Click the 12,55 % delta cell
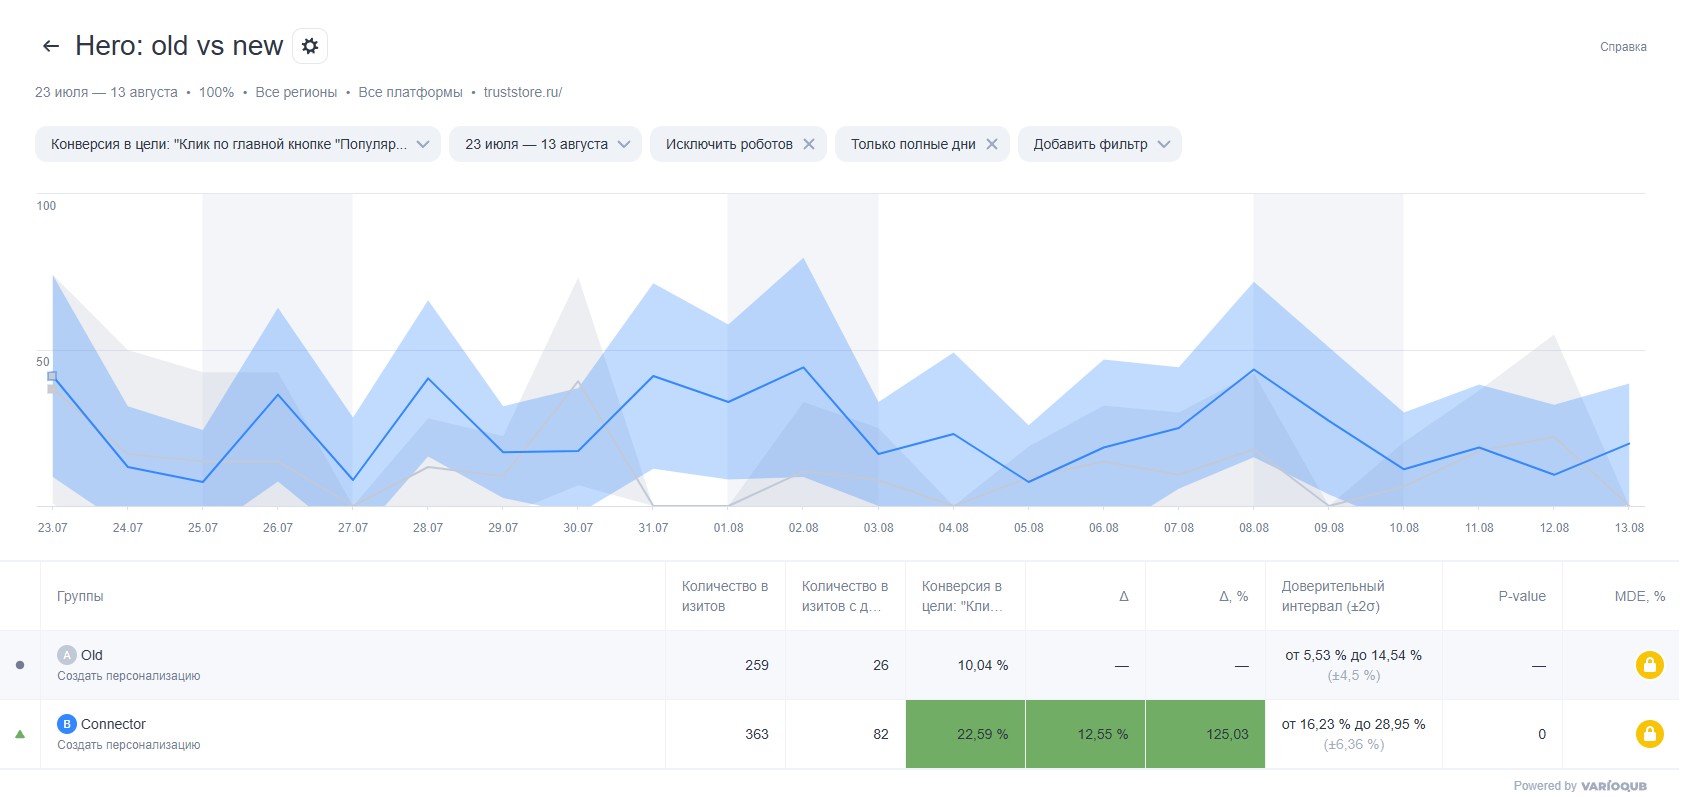The image size is (1682, 797). (1085, 734)
